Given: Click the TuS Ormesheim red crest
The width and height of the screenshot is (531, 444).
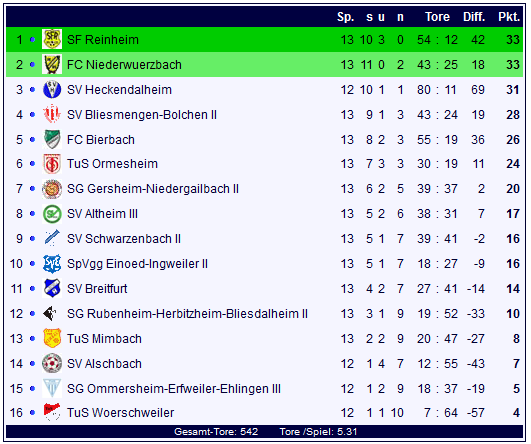Looking at the screenshot, I should (x=52, y=164).
